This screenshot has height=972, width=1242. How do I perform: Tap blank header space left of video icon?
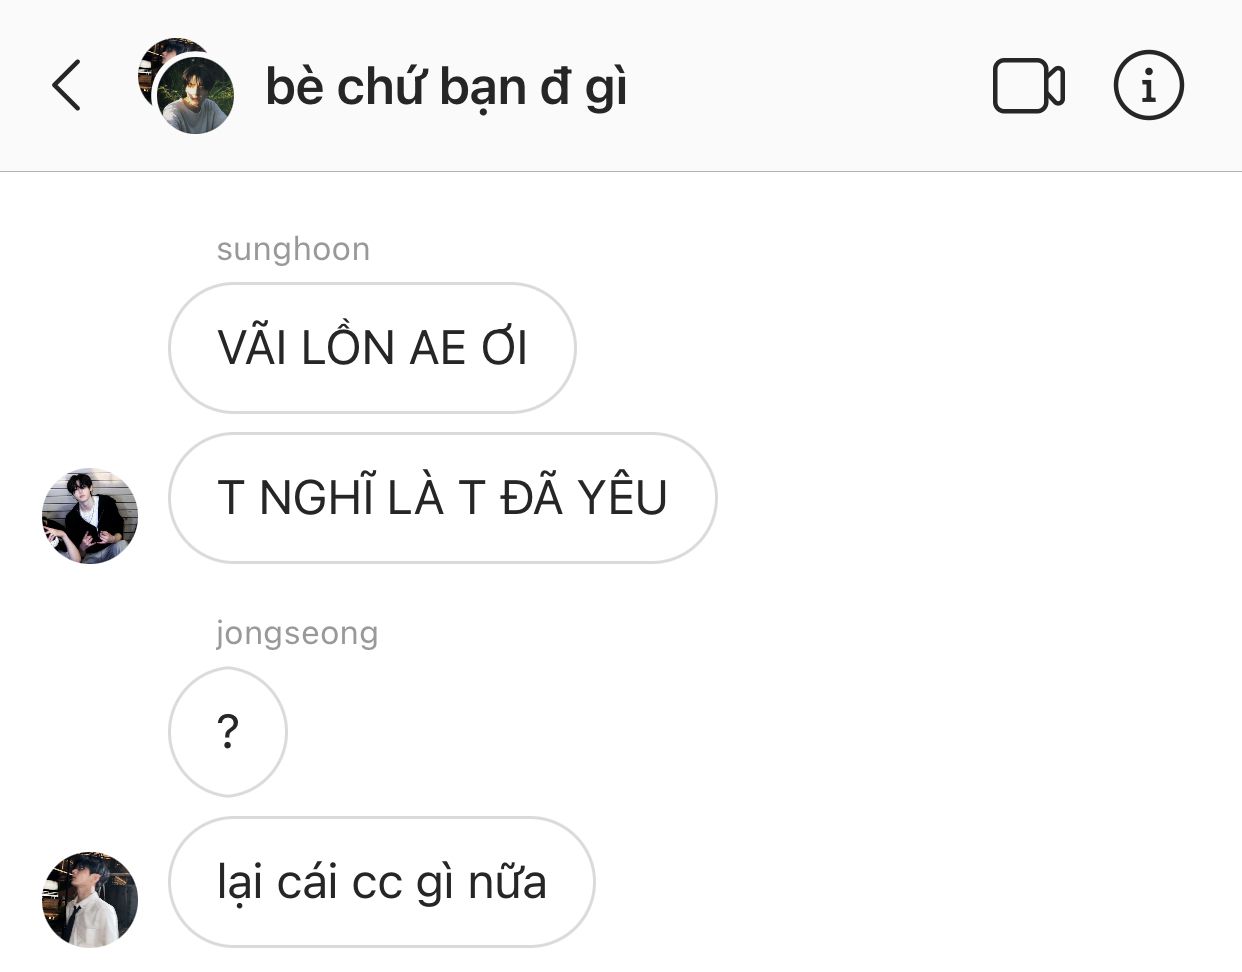[810, 86]
